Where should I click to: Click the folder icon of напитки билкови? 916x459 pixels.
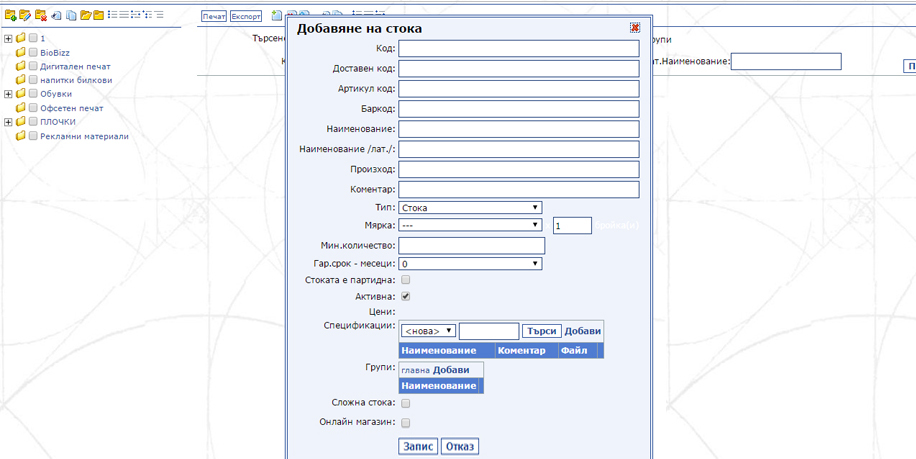tap(21, 80)
